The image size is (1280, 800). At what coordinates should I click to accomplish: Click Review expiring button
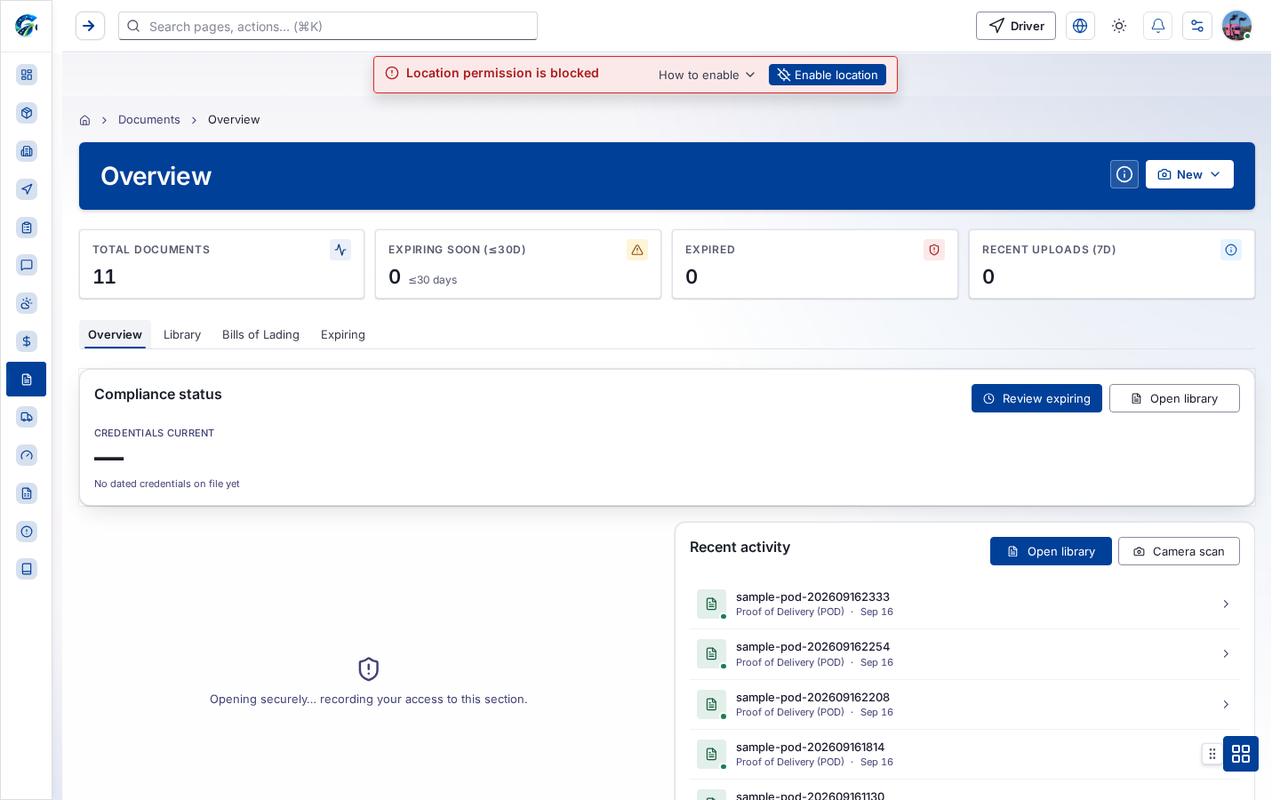[1036, 398]
